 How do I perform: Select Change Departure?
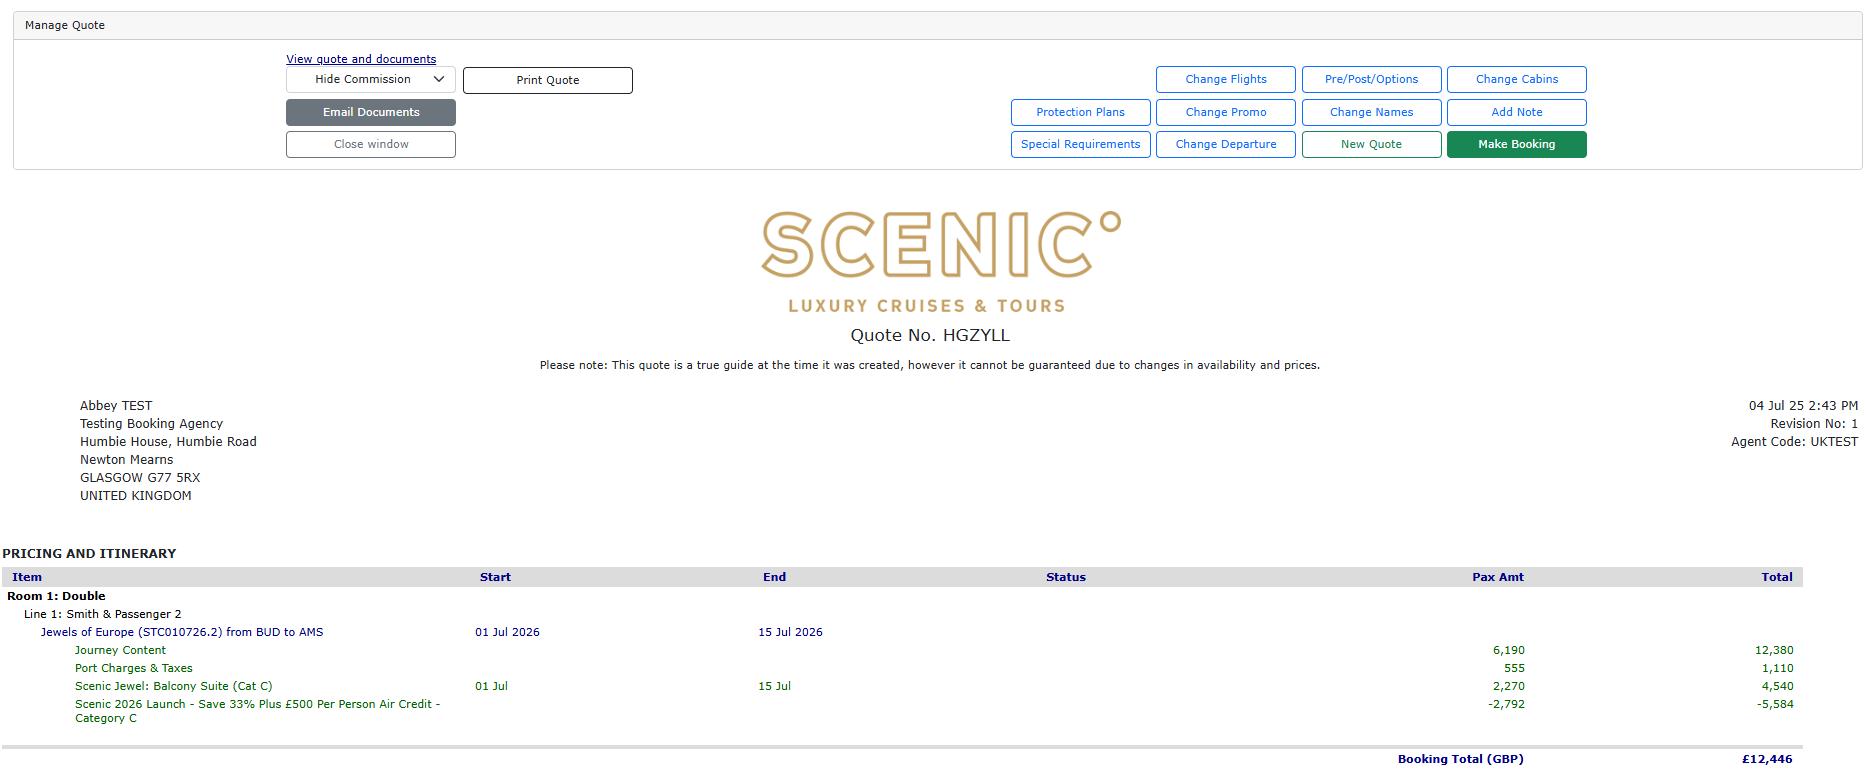pyautogui.click(x=1226, y=144)
